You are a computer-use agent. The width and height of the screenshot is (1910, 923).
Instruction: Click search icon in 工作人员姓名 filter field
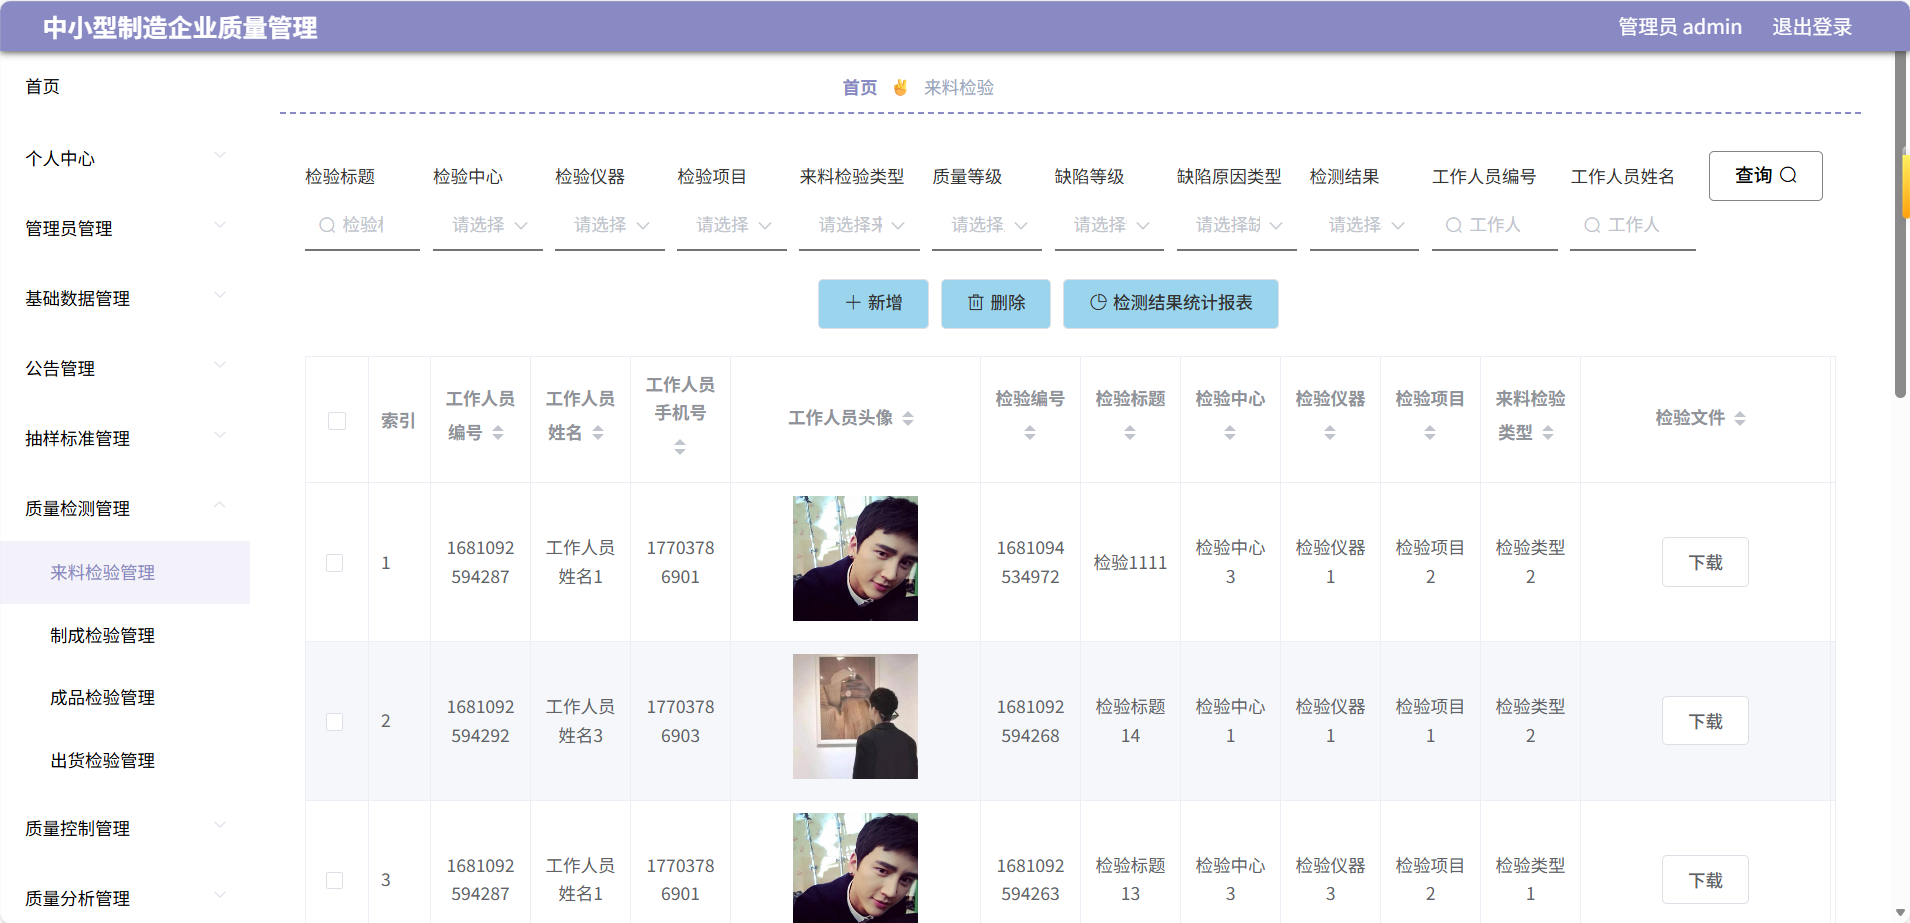(x=1592, y=225)
